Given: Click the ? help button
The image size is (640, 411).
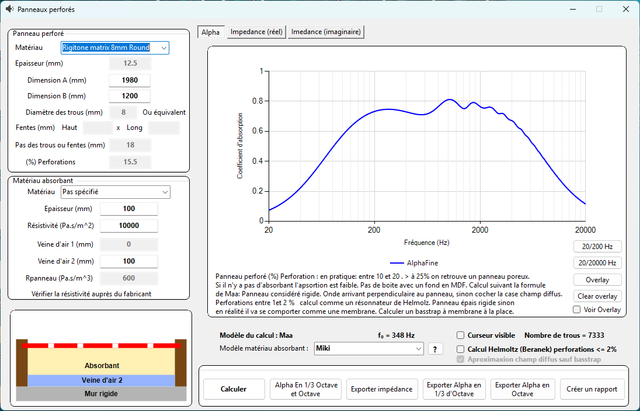Looking at the screenshot, I should pyautogui.click(x=435, y=349).
